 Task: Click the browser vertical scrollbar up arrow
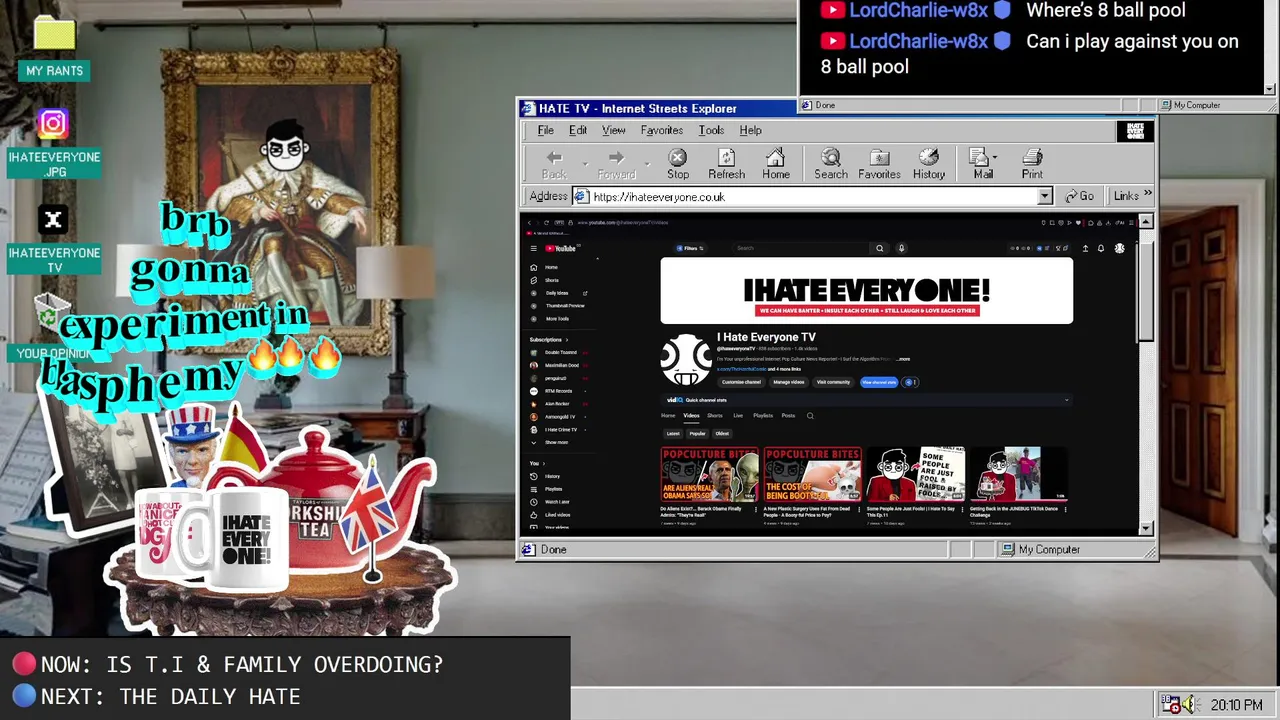[x=1146, y=222]
